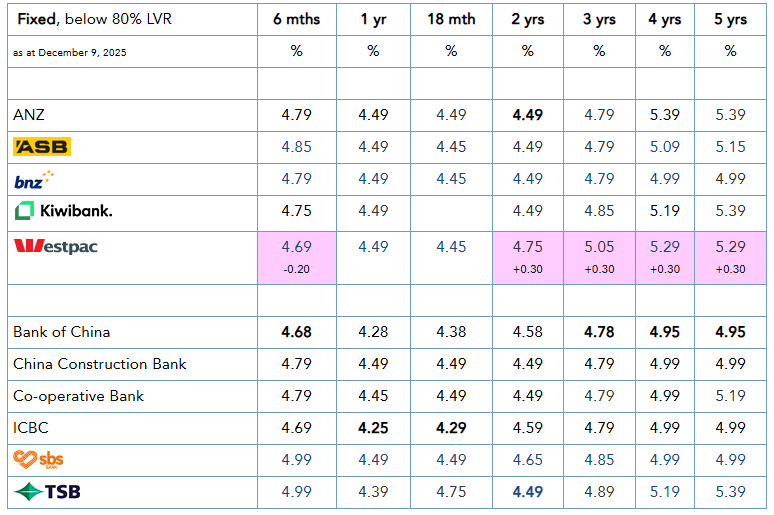
Task: Select ICBC's bold 1 yr rate 4.25
Action: [x=373, y=428]
